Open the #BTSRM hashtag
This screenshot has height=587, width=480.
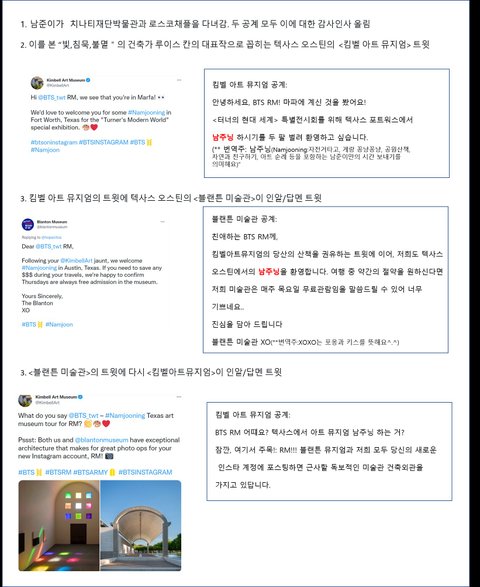pos(58,472)
